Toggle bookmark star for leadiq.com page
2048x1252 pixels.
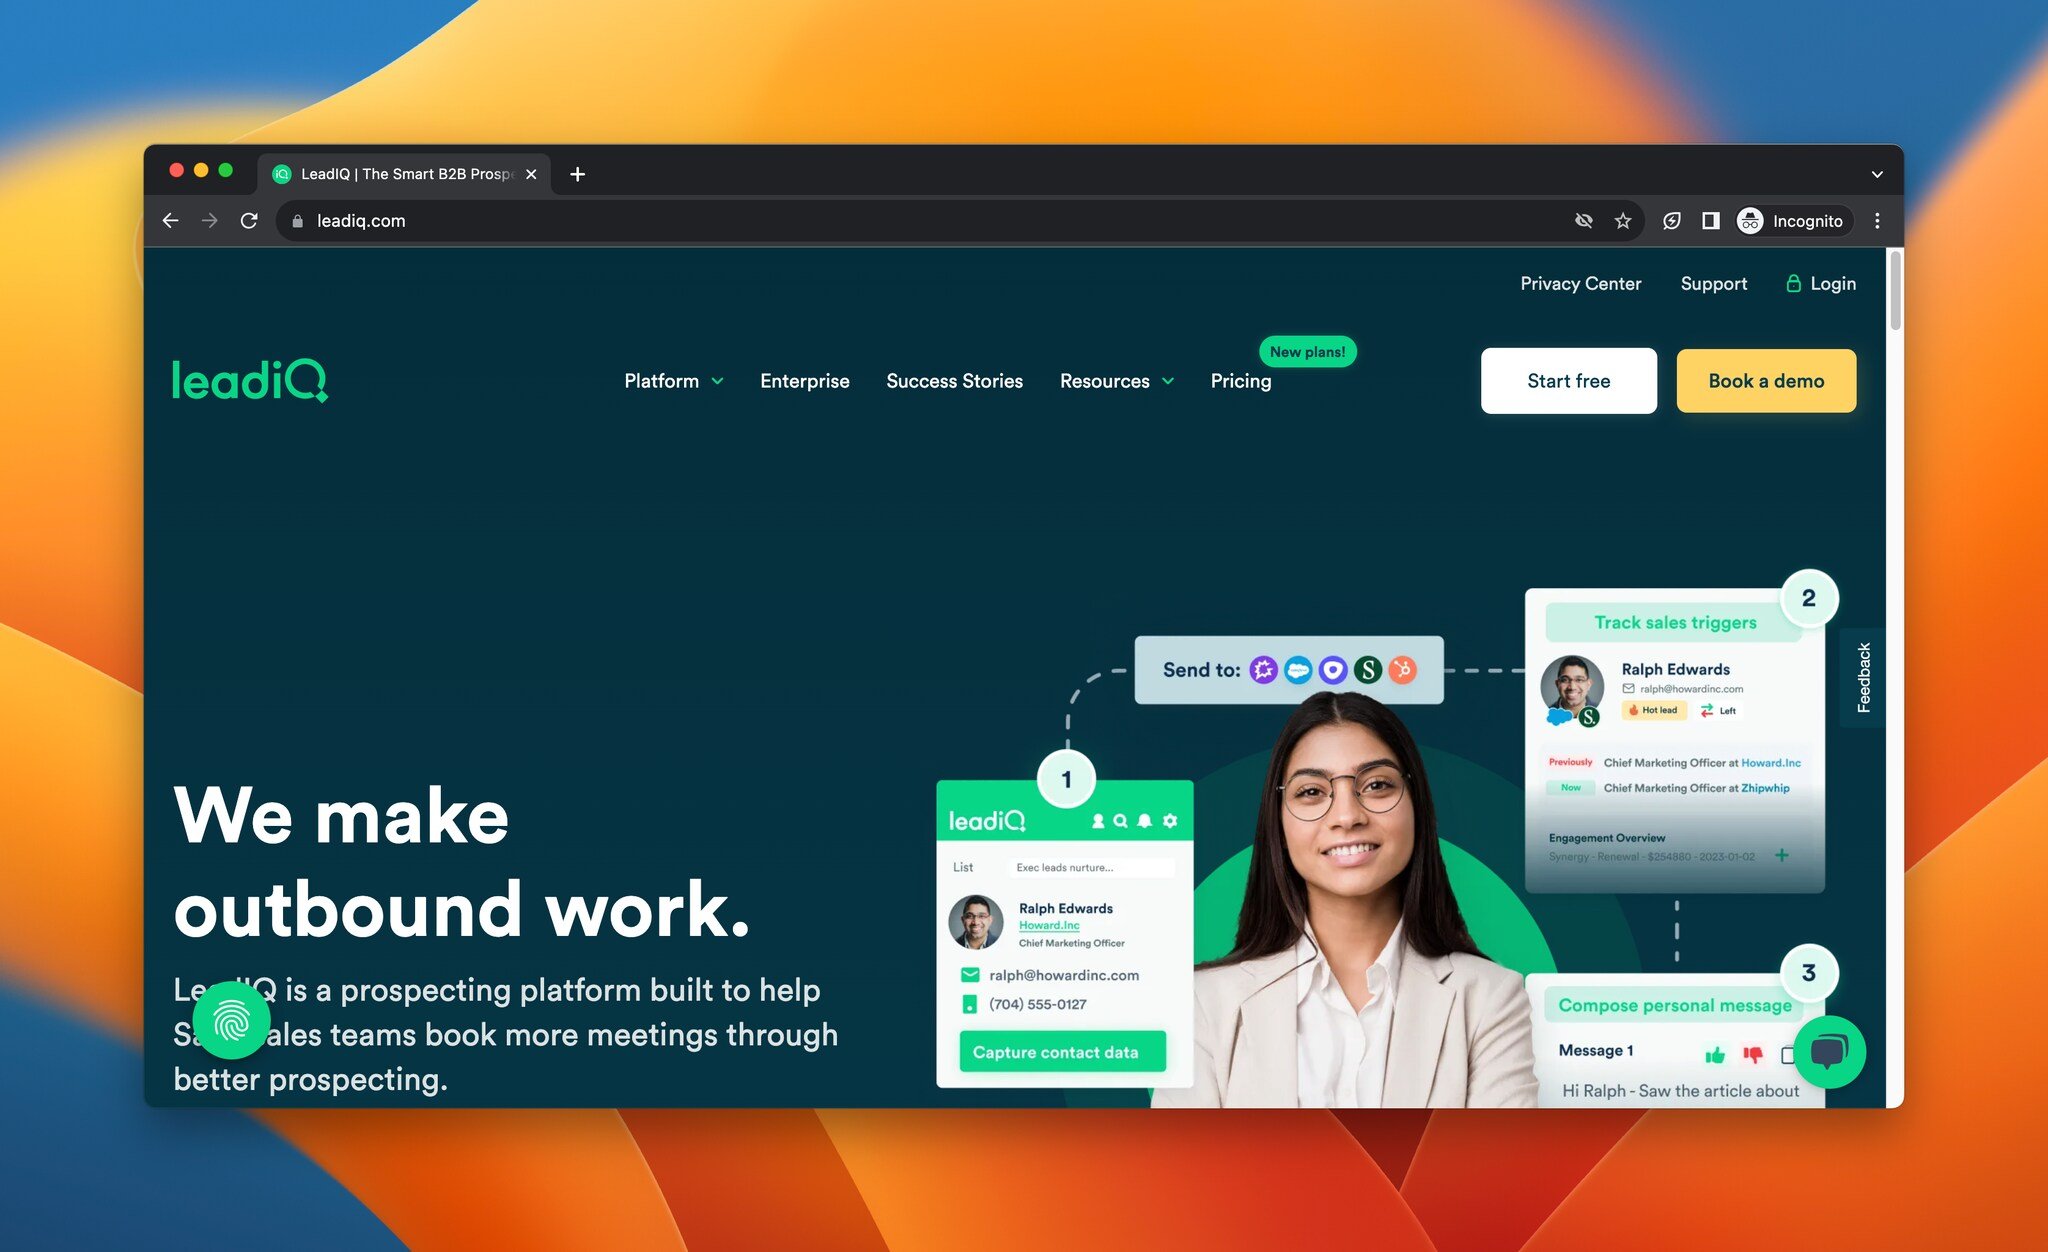[x=1624, y=219]
